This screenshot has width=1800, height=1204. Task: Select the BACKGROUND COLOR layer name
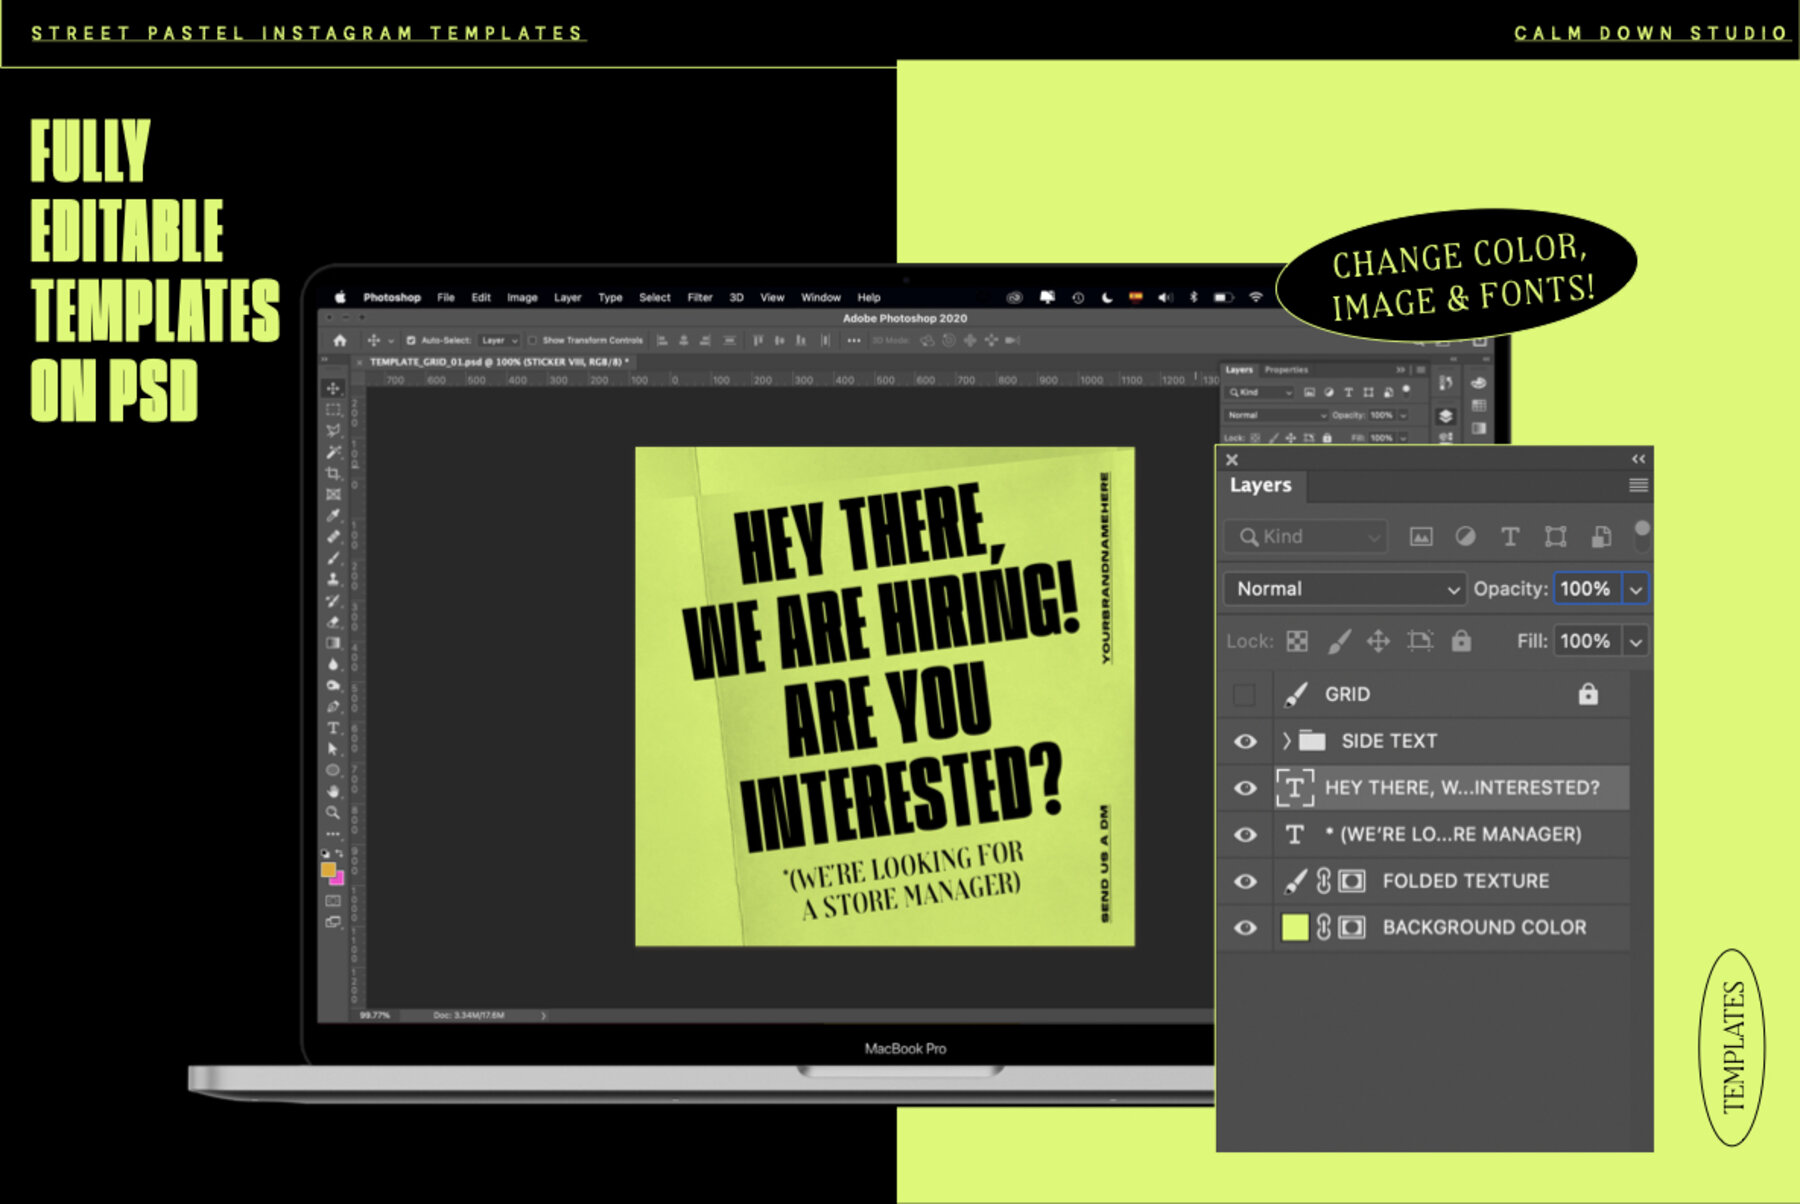point(1483,928)
